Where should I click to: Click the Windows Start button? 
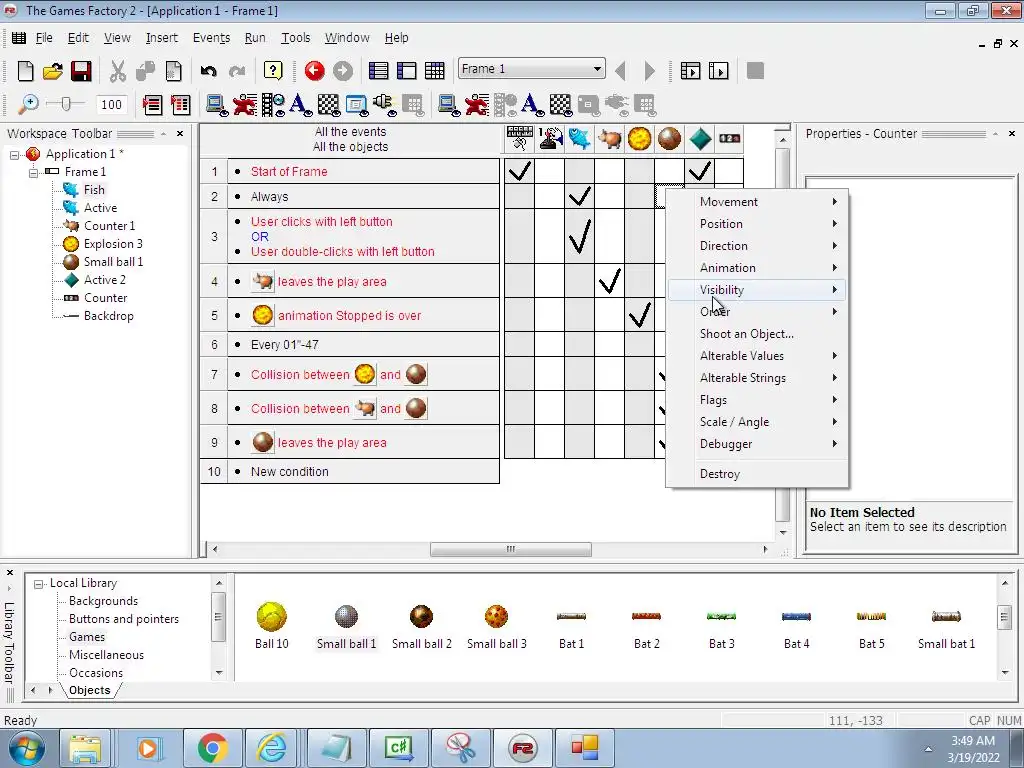[27, 748]
